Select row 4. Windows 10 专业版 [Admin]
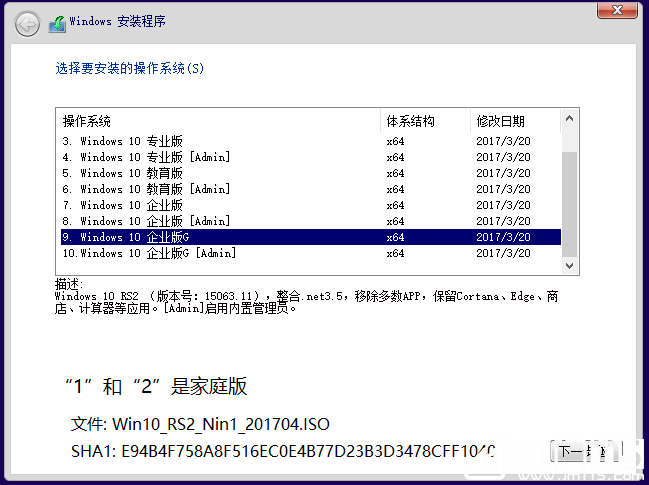 (311, 157)
